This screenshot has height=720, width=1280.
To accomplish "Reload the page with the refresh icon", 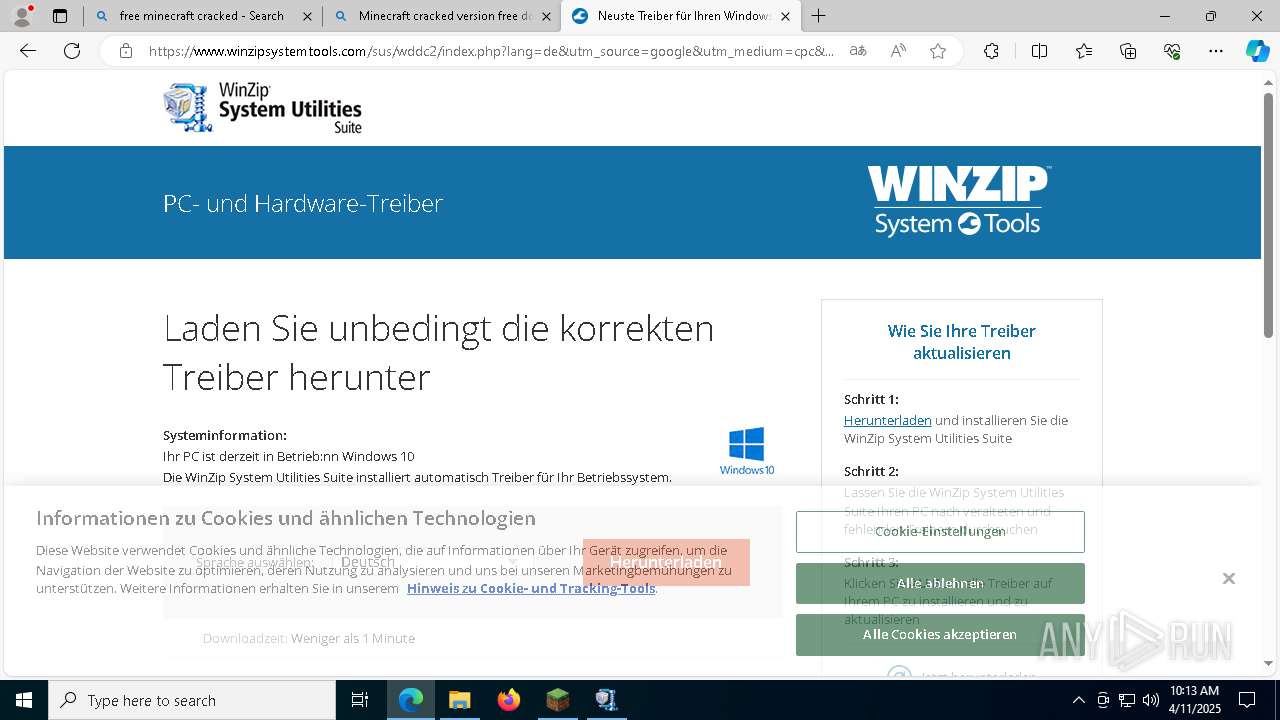I will pyautogui.click(x=72, y=51).
